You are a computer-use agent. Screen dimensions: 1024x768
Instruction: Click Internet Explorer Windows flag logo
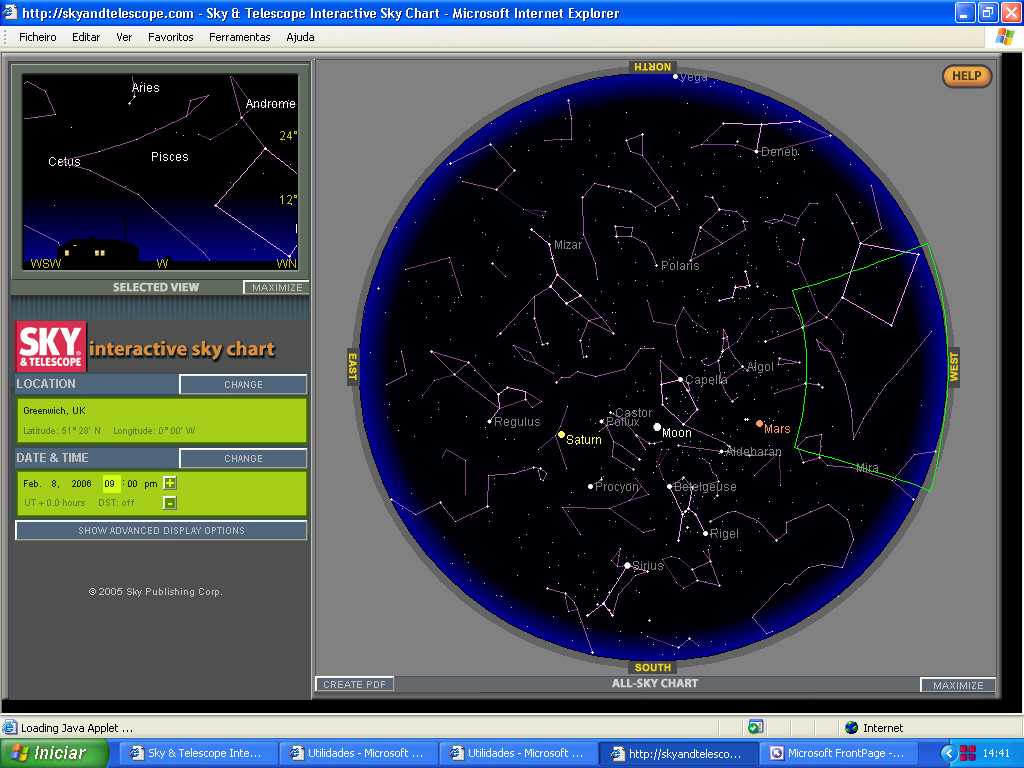[1004, 37]
